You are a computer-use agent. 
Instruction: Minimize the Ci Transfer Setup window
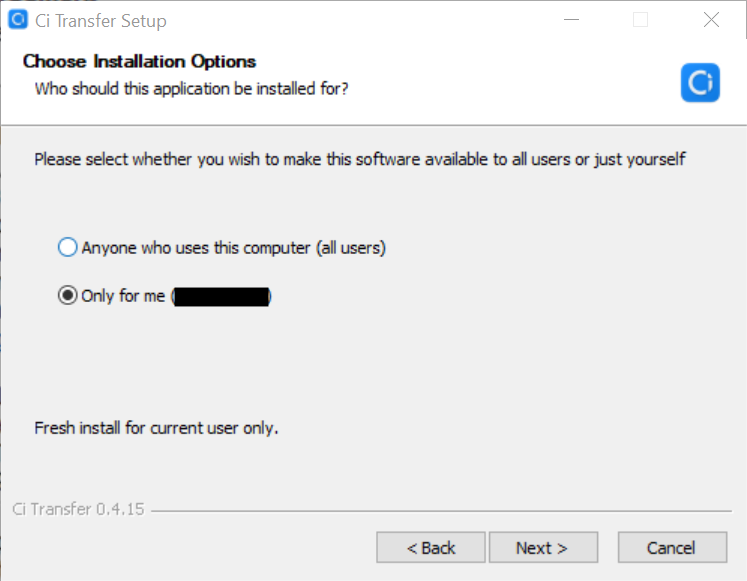[x=571, y=20]
